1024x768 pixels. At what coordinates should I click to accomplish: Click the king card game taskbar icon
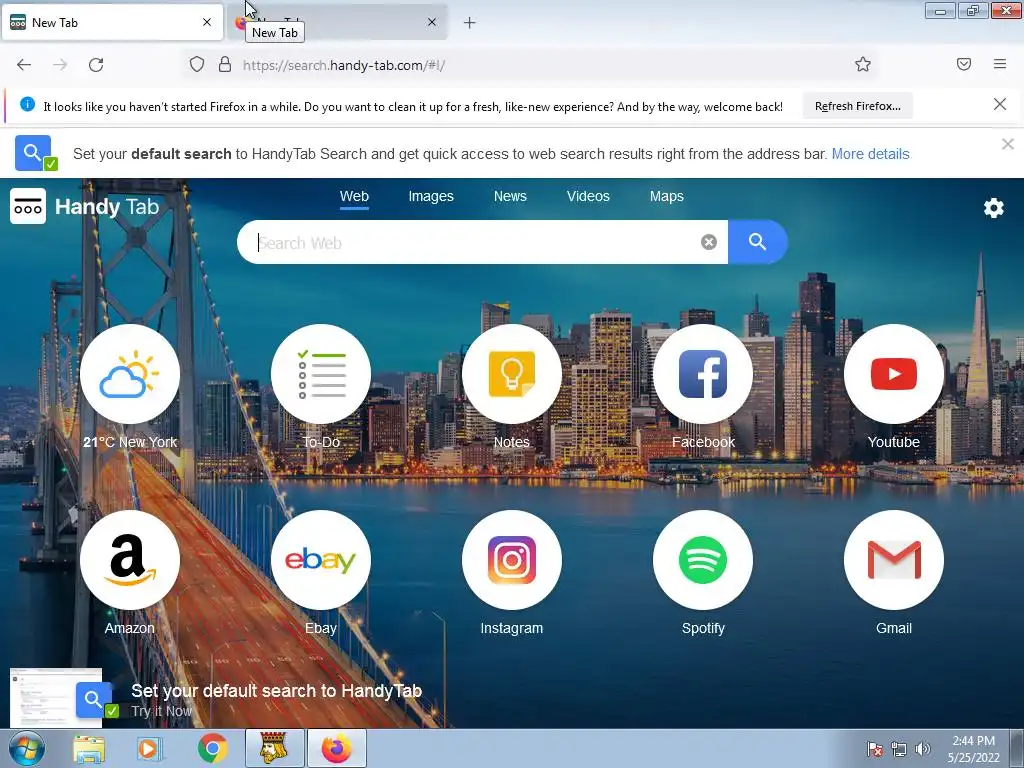tap(274, 748)
